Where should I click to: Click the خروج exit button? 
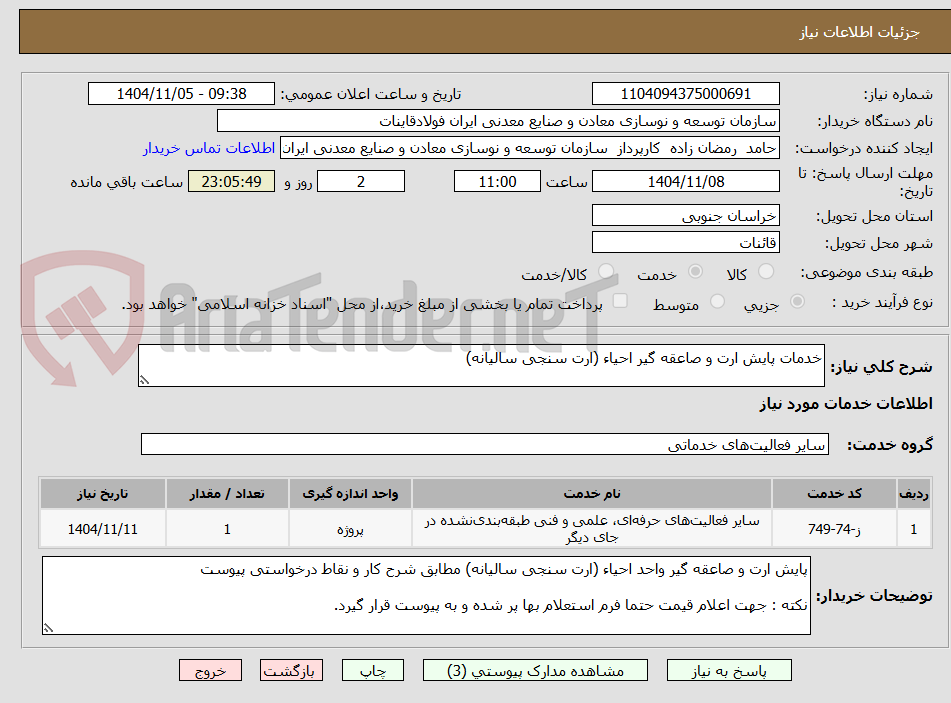[x=210, y=670]
